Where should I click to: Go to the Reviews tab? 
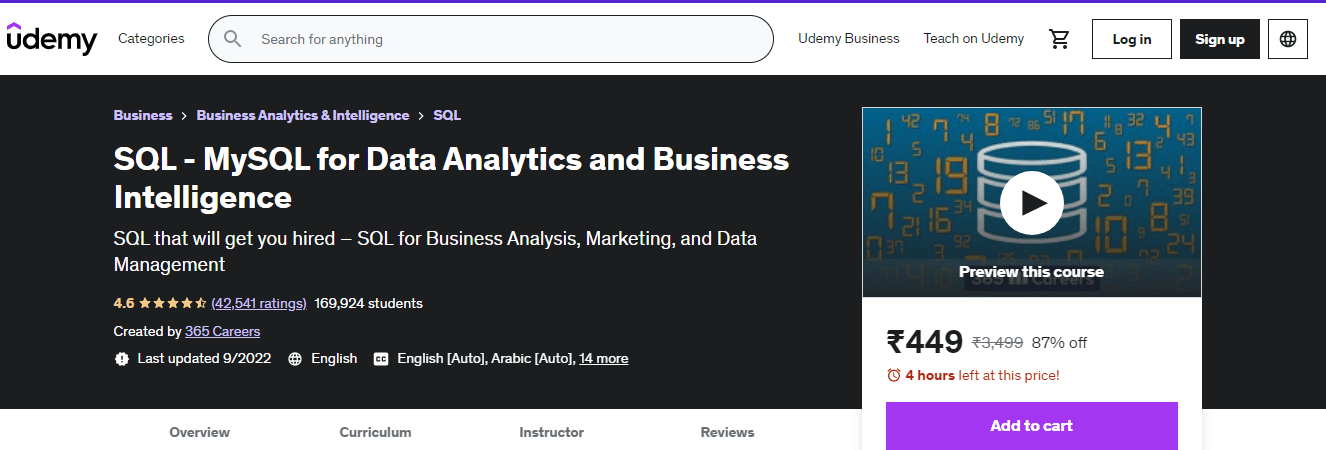[727, 432]
